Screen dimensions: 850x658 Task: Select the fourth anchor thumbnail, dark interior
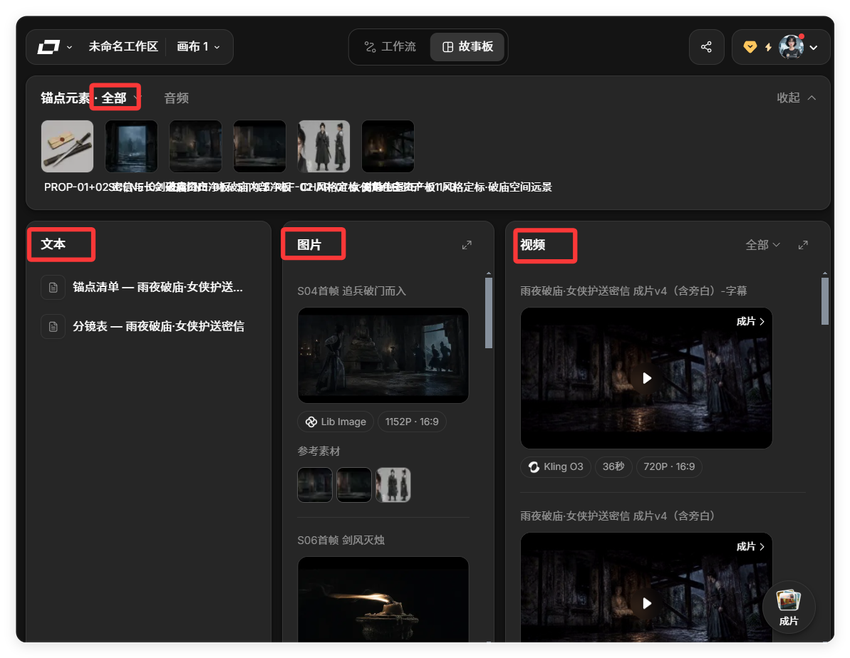pyautogui.click(x=260, y=146)
